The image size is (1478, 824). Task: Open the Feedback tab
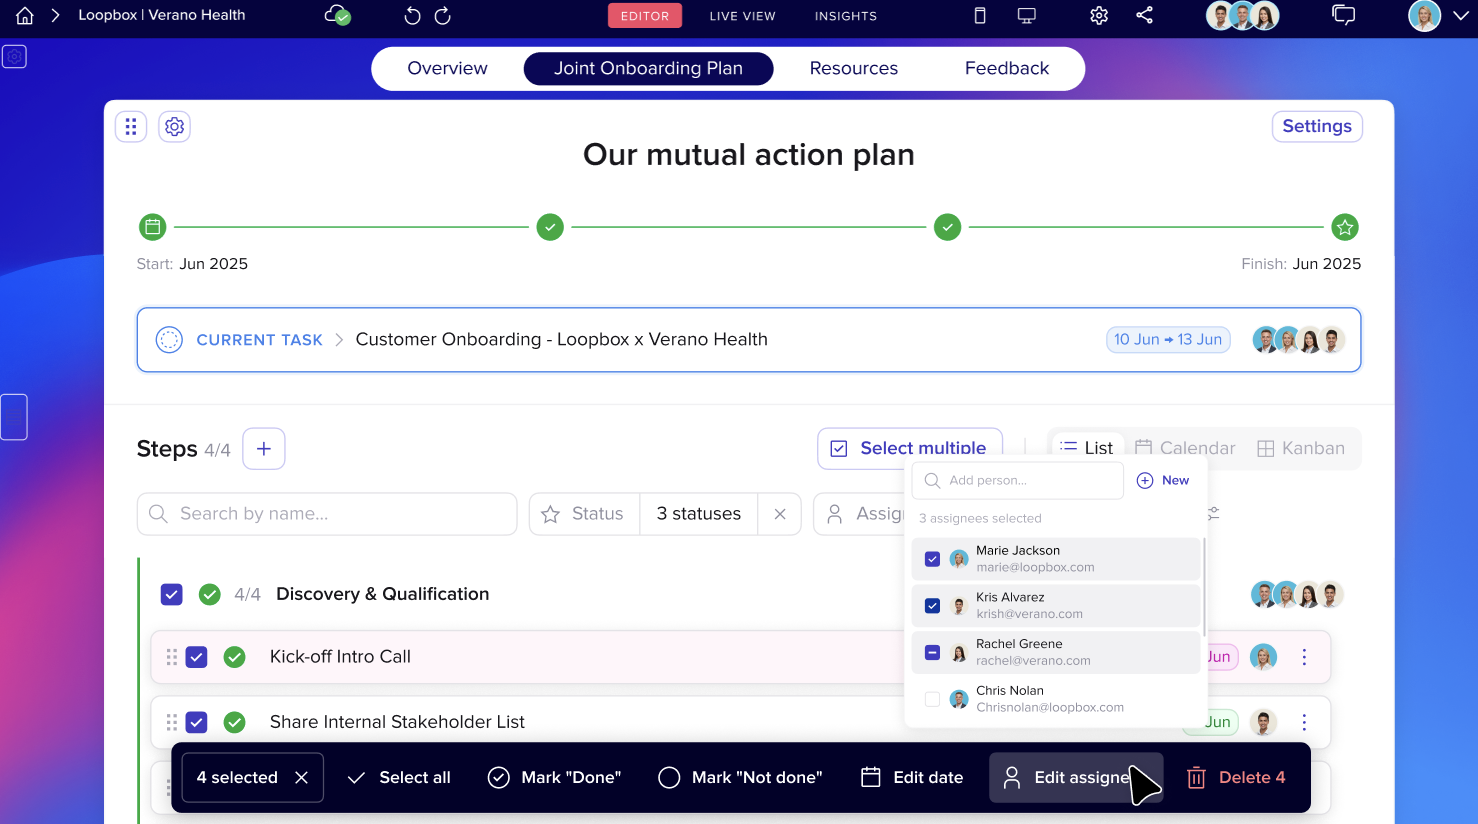[x=1007, y=68]
